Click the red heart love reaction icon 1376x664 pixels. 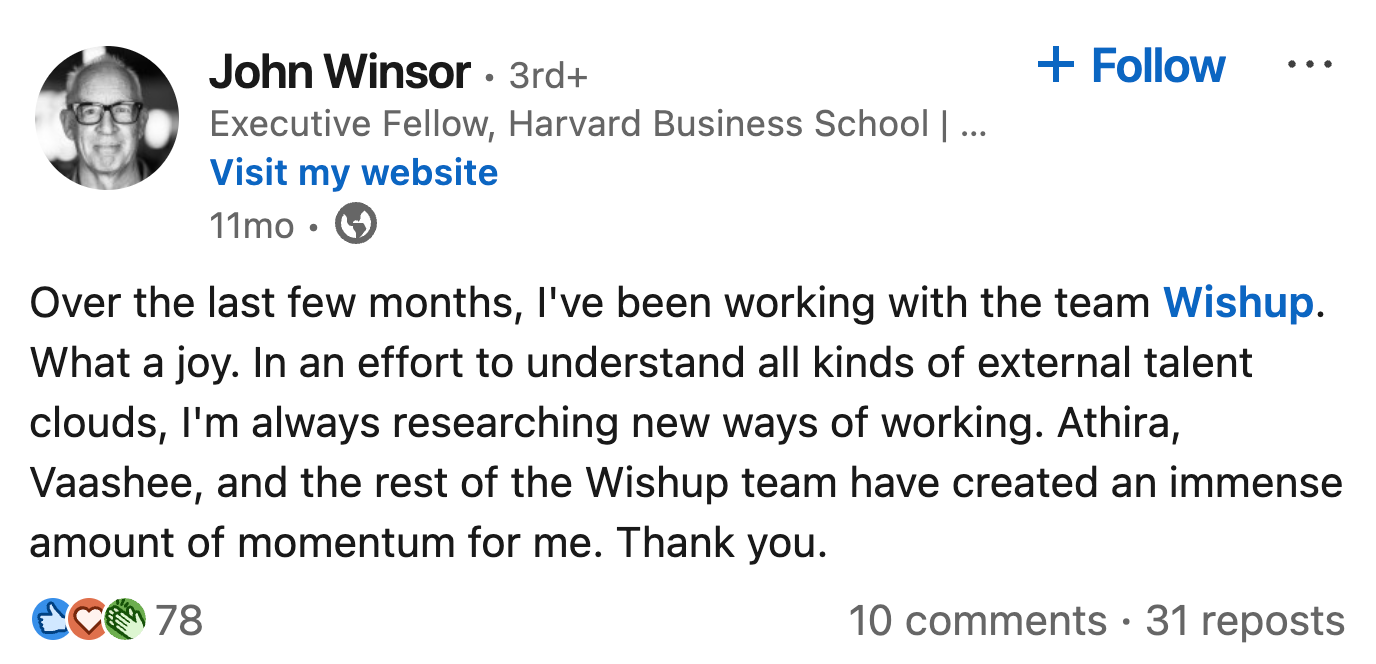tap(88, 619)
